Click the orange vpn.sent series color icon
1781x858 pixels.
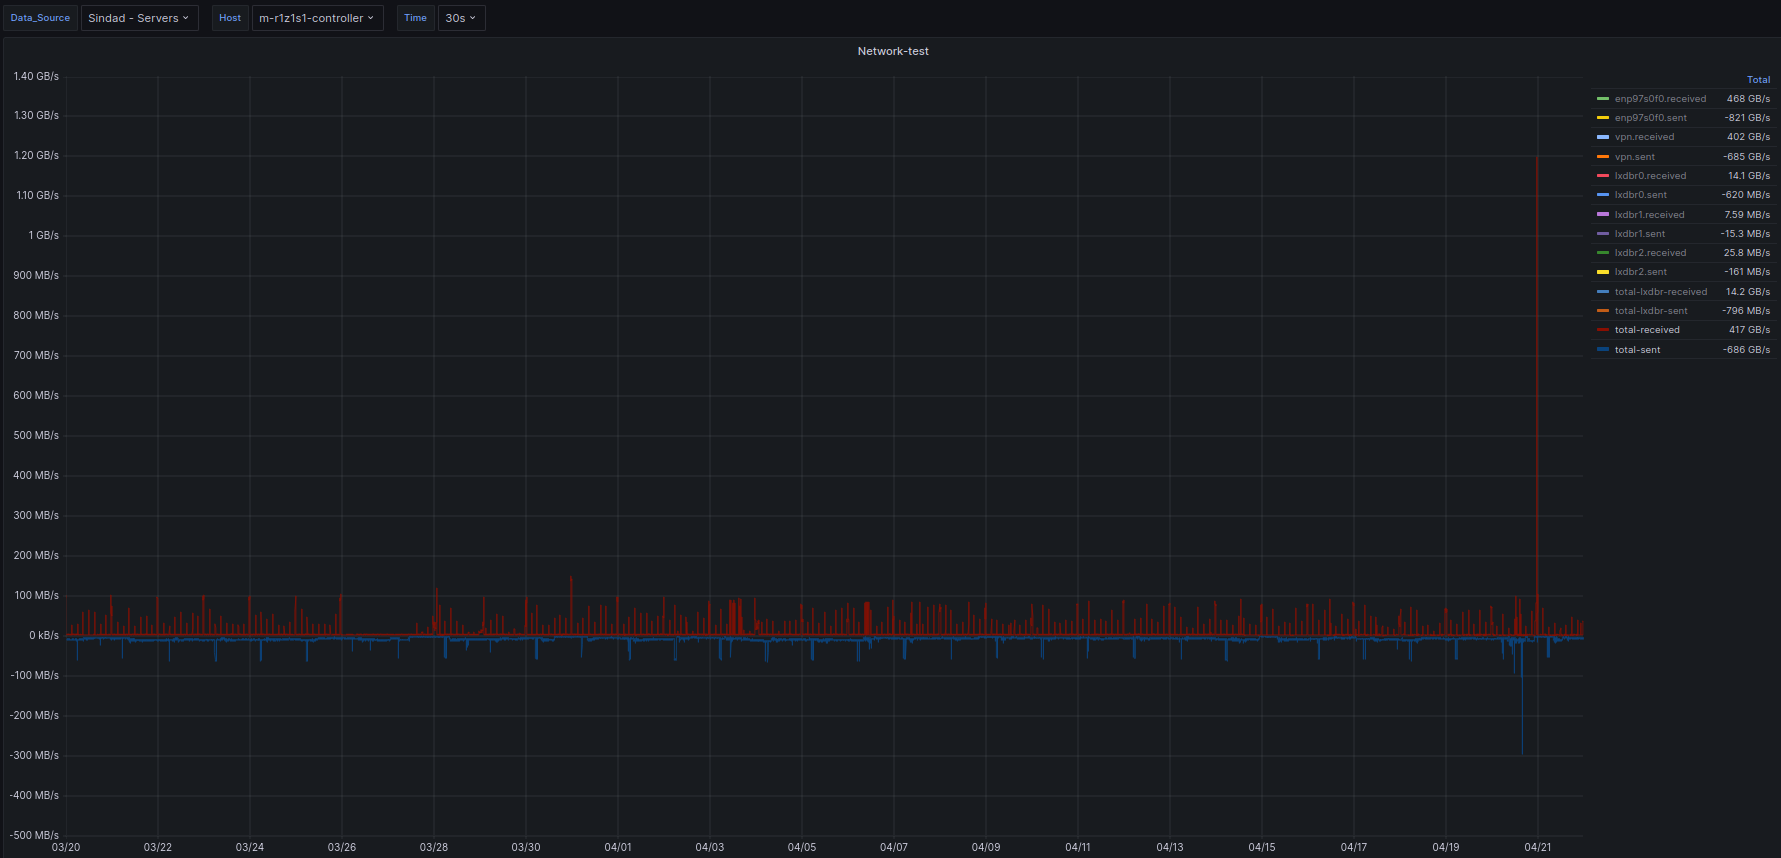click(x=1603, y=157)
